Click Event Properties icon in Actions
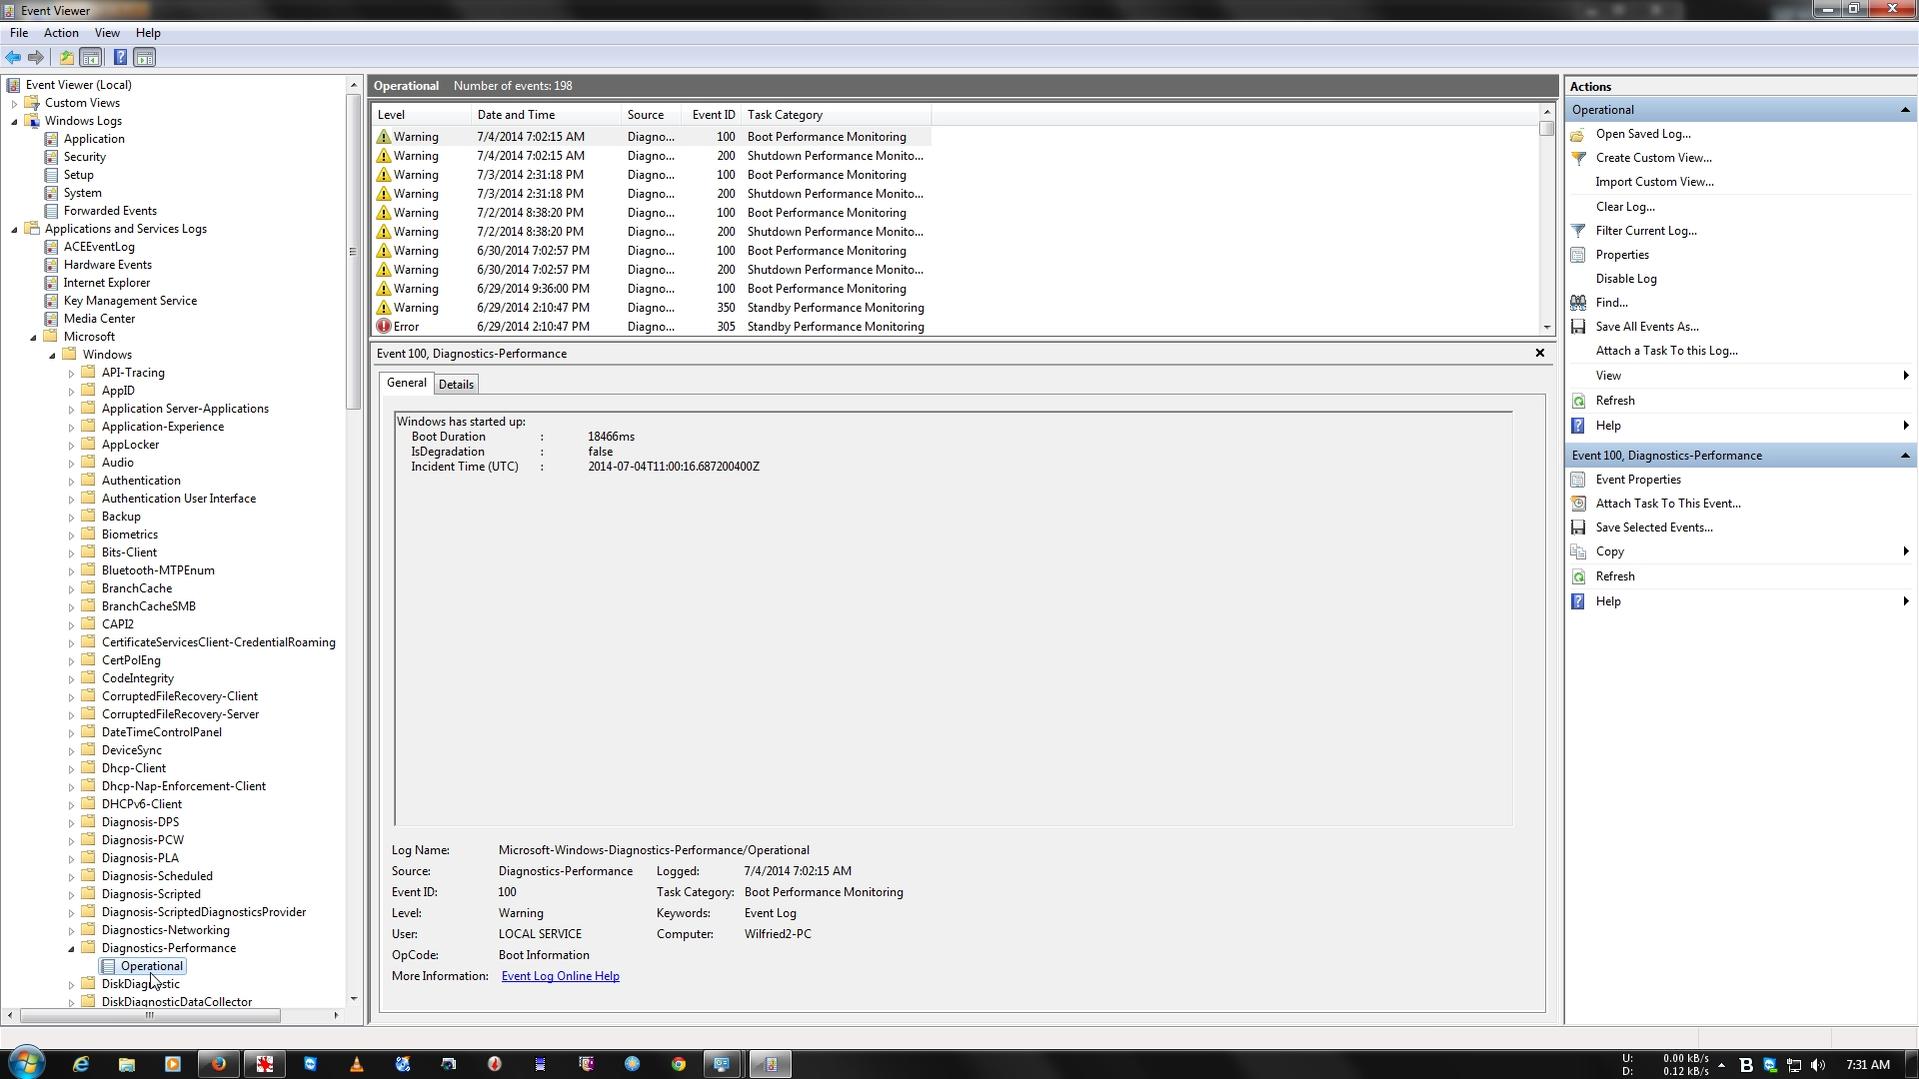 [1578, 480]
